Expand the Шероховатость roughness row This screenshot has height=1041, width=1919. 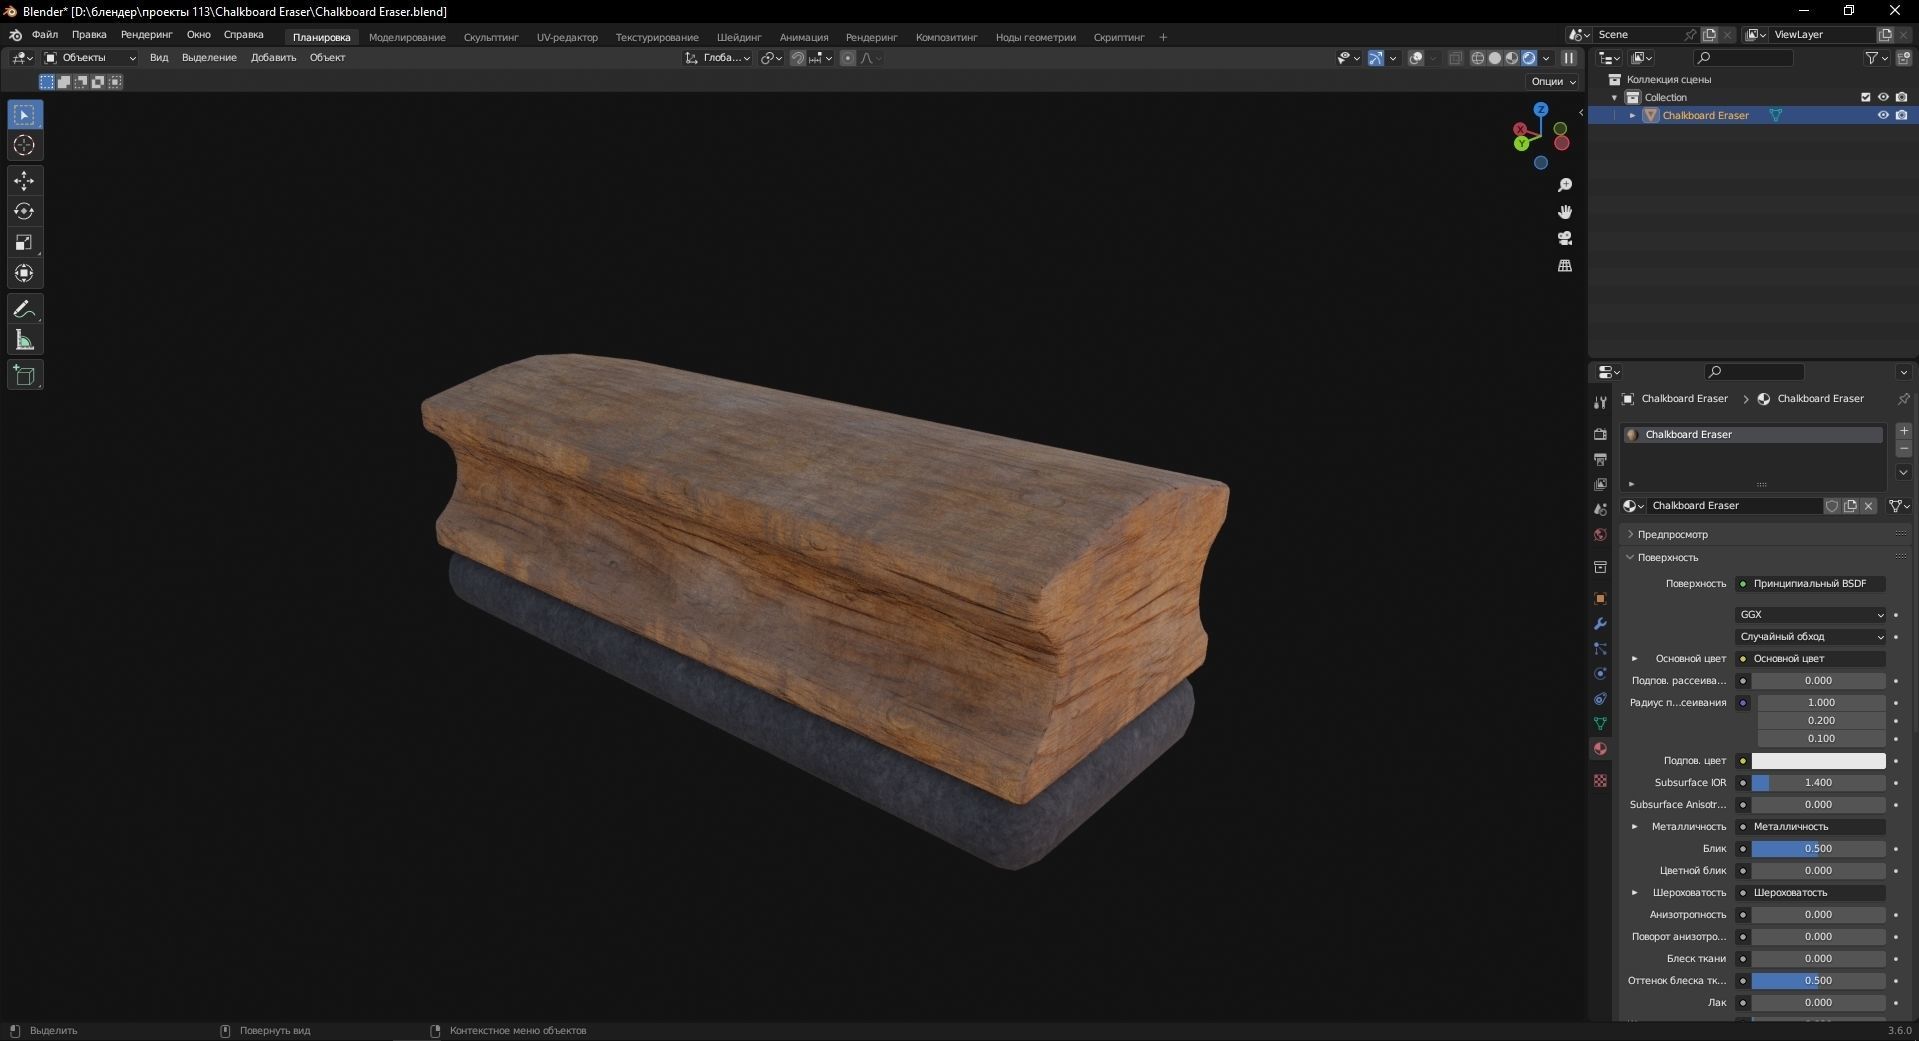click(x=1635, y=893)
